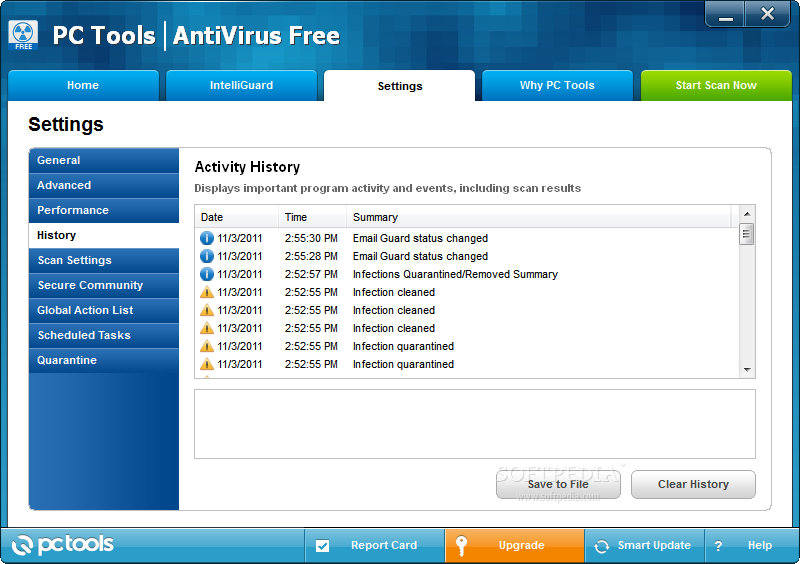
Task: Click the empty details box below history list
Action: coord(474,424)
